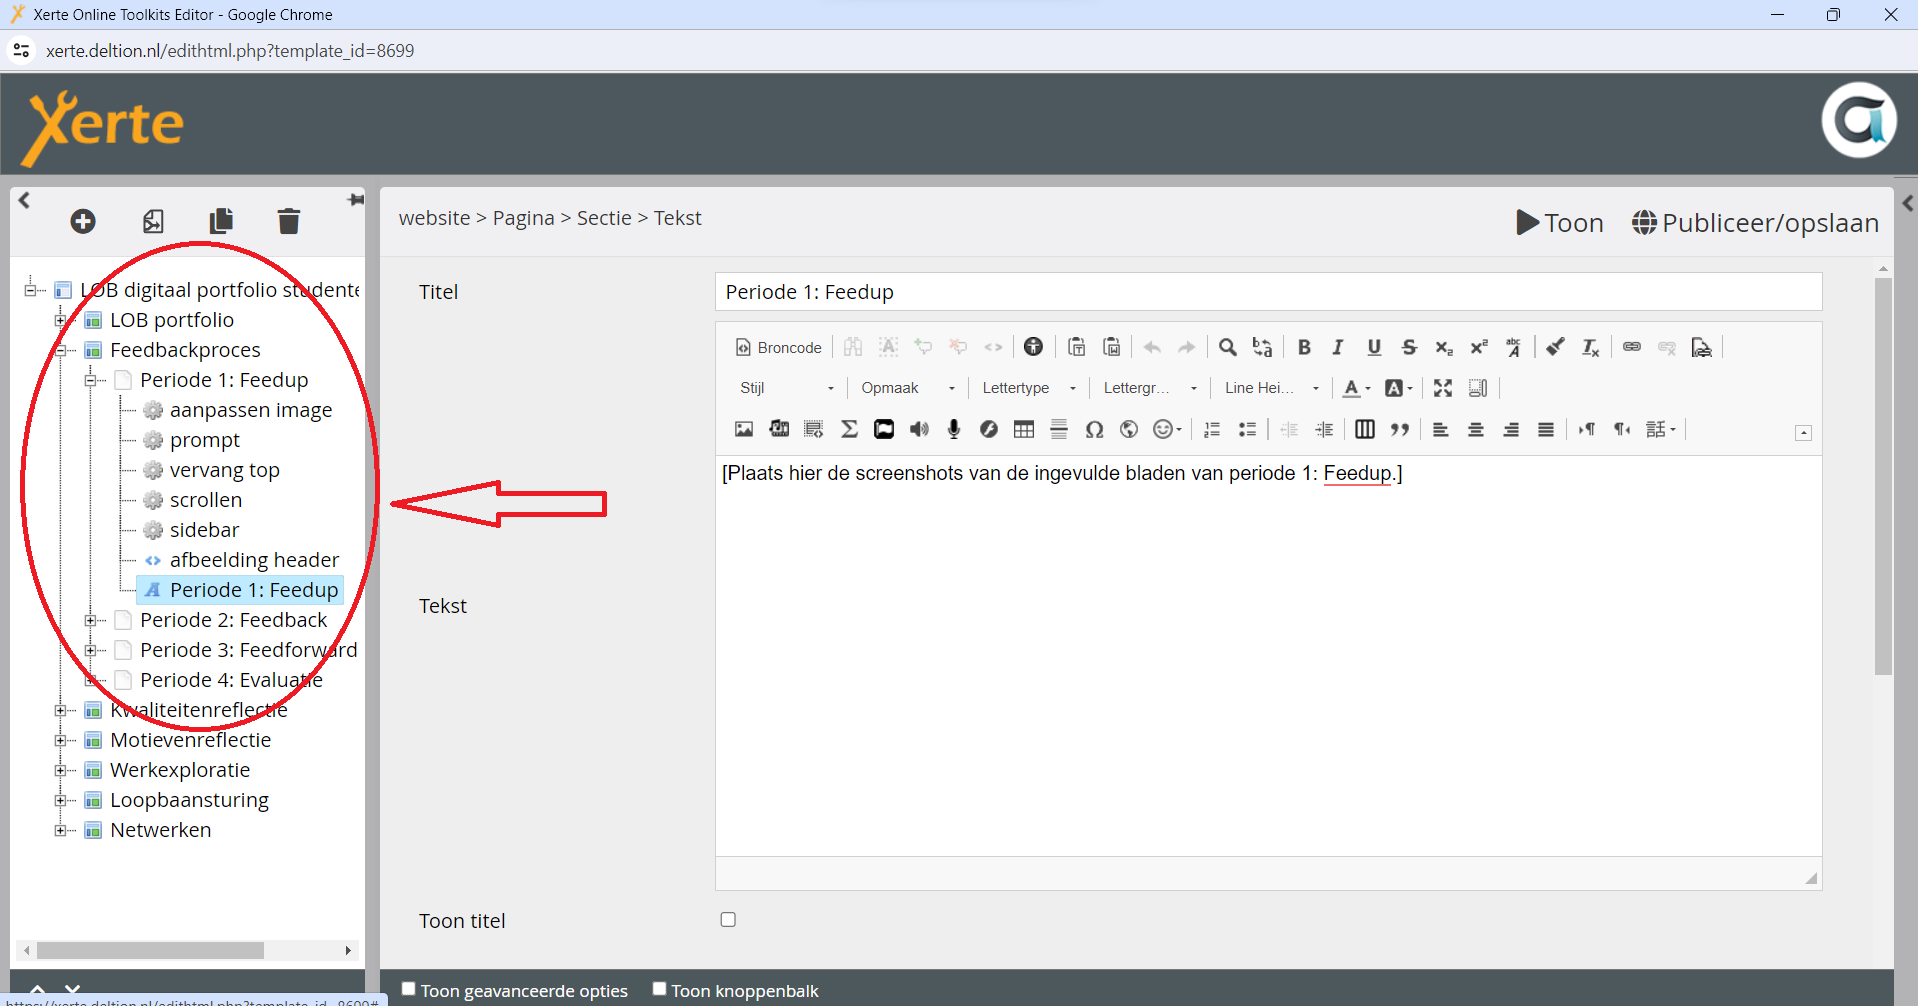Click Publiceer/opslaan button
This screenshot has height=1006, width=1918.
pos(1756,222)
